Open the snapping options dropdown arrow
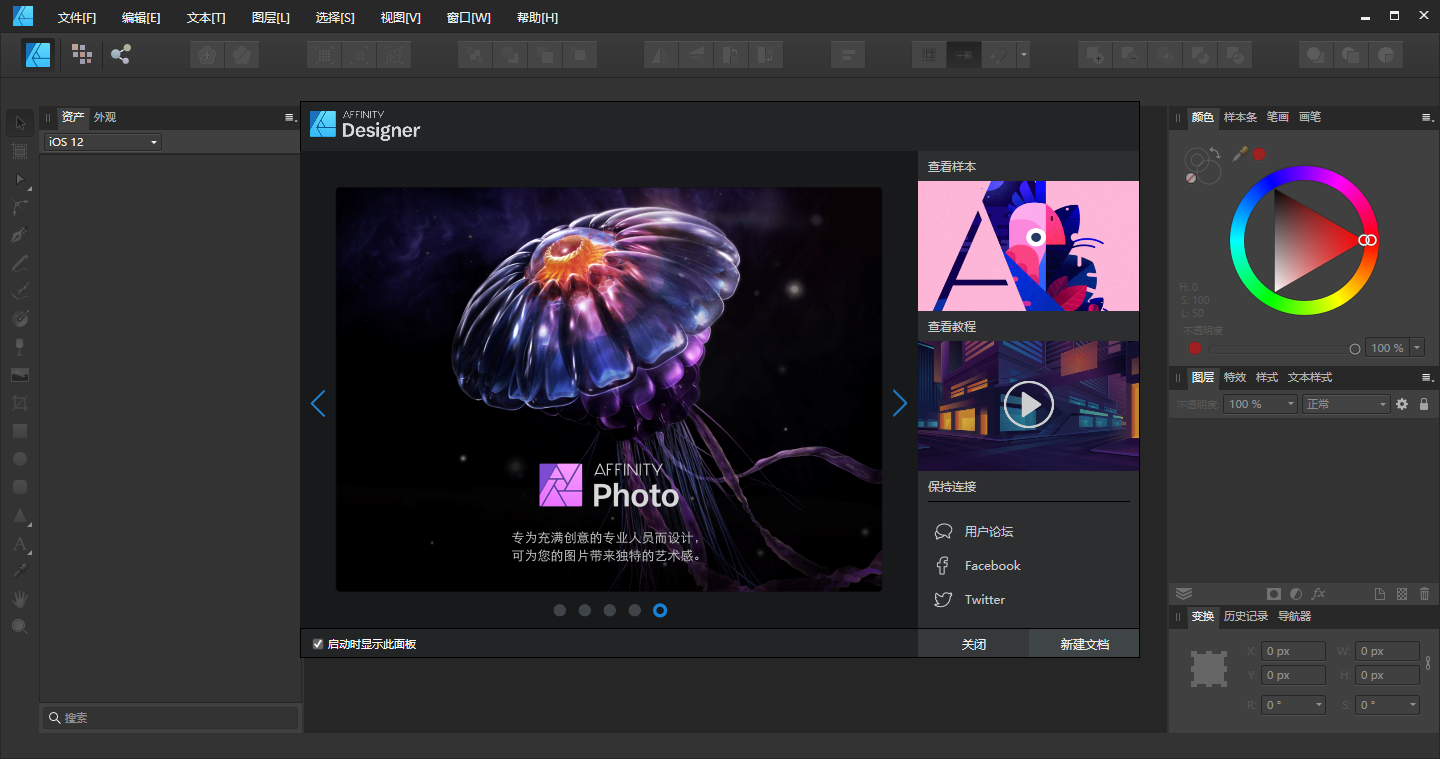The height and width of the screenshot is (759, 1440). [x=1024, y=54]
